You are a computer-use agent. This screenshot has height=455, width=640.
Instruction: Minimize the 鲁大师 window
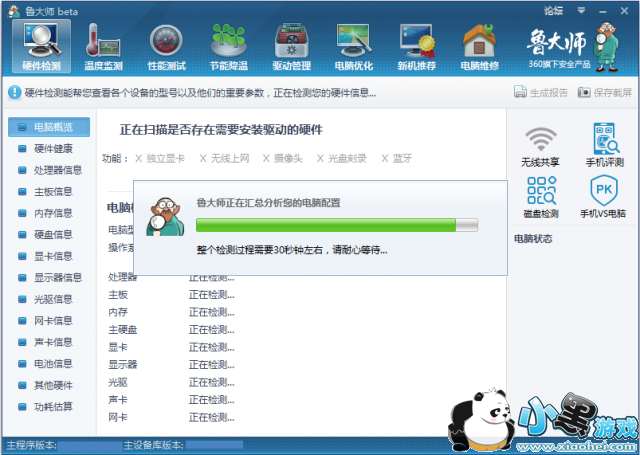tap(602, 11)
